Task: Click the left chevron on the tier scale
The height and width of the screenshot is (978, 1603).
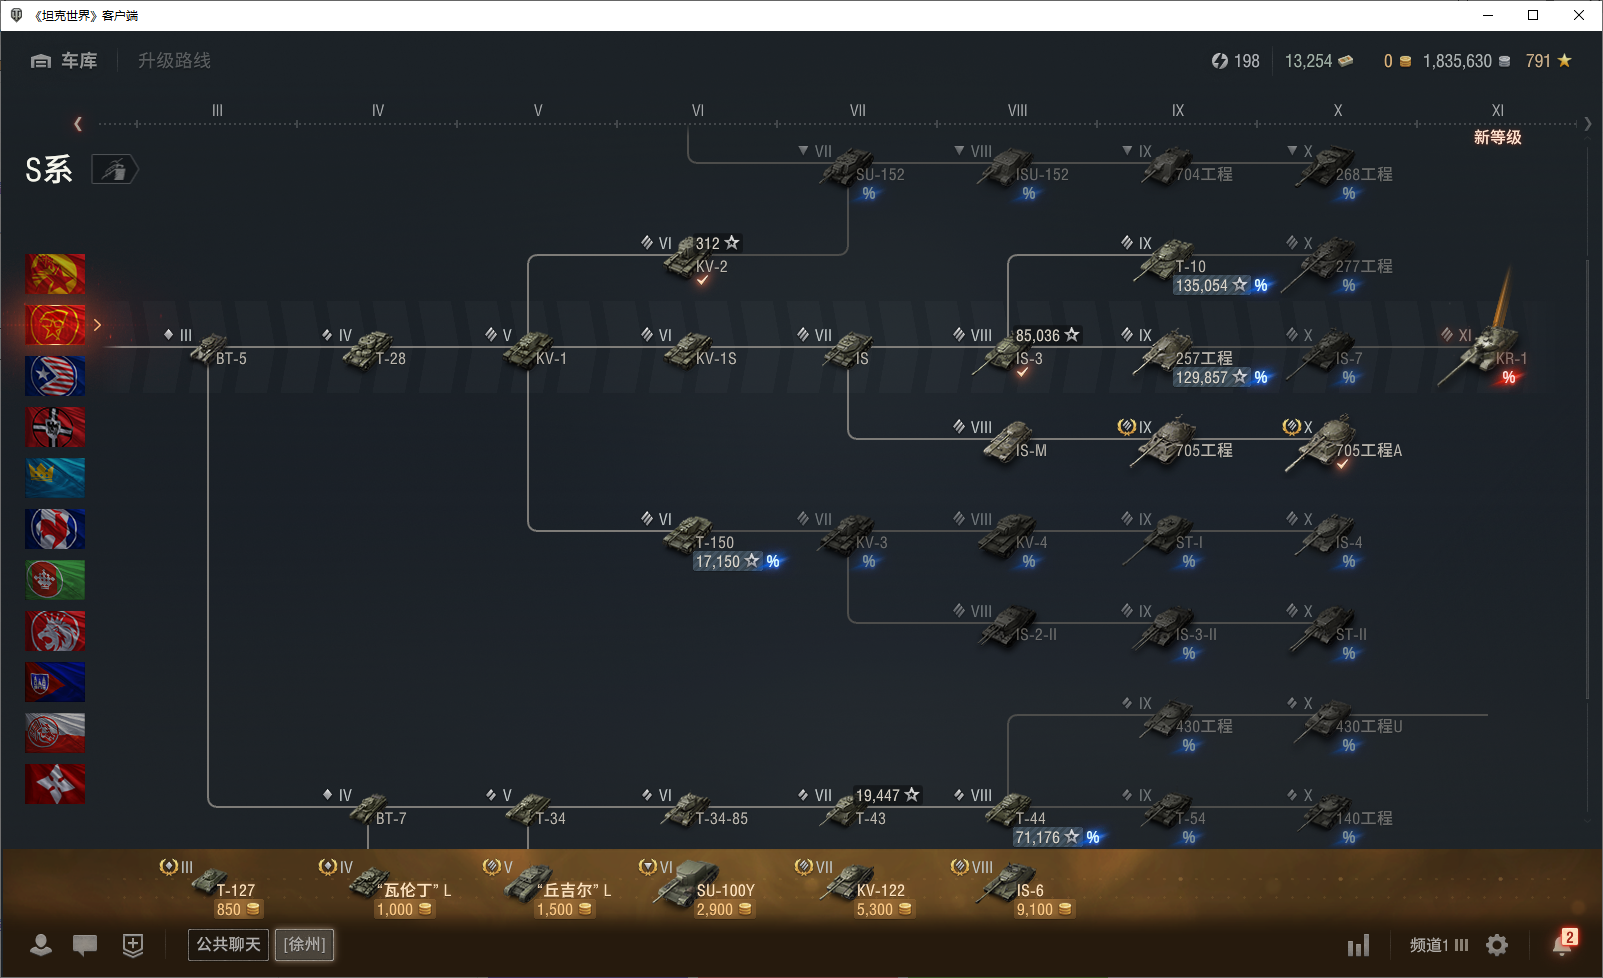Action: coord(78,124)
